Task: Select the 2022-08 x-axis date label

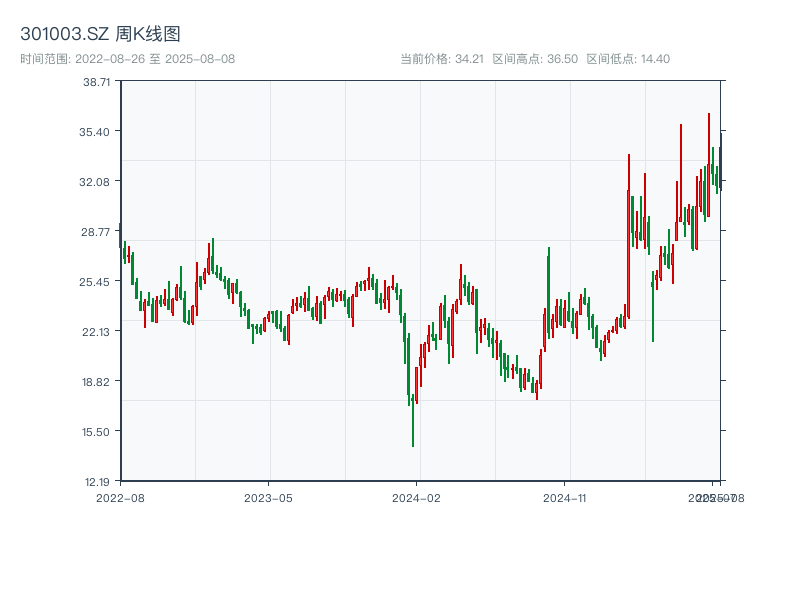Action: pyautogui.click(x=120, y=497)
